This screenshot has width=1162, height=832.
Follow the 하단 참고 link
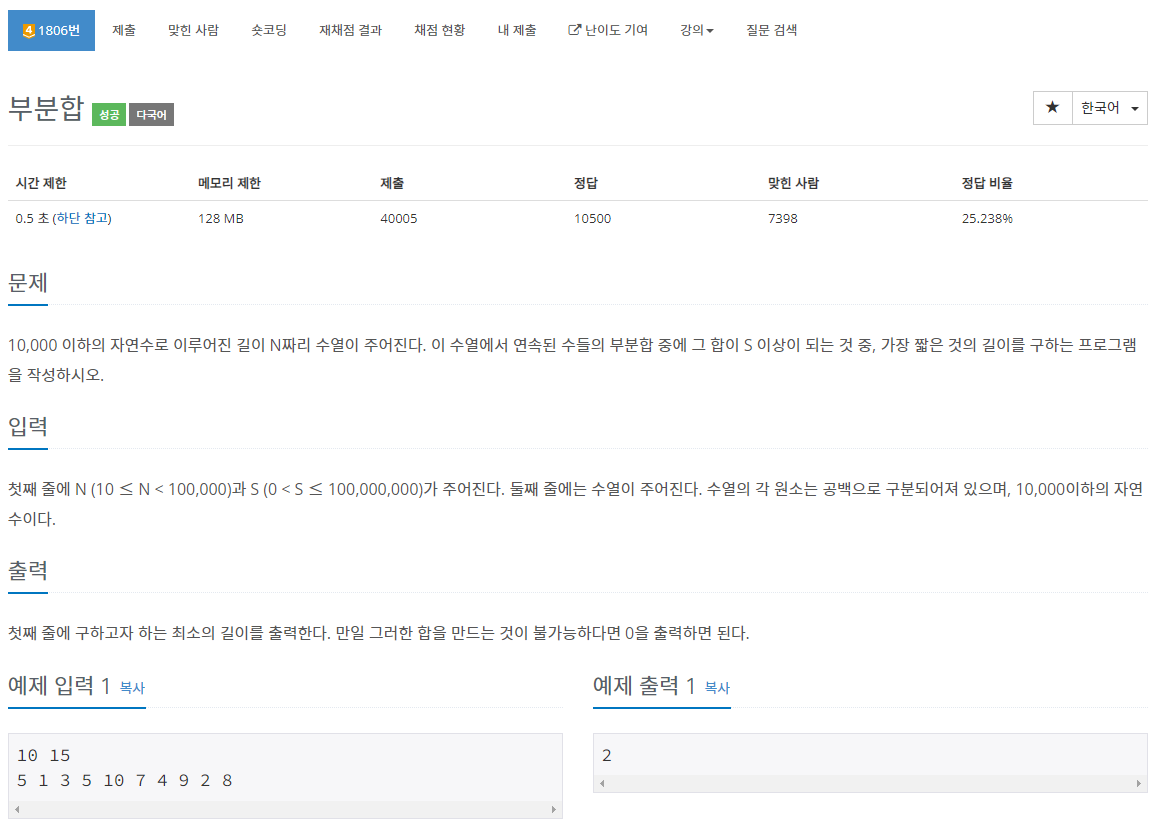(x=82, y=219)
